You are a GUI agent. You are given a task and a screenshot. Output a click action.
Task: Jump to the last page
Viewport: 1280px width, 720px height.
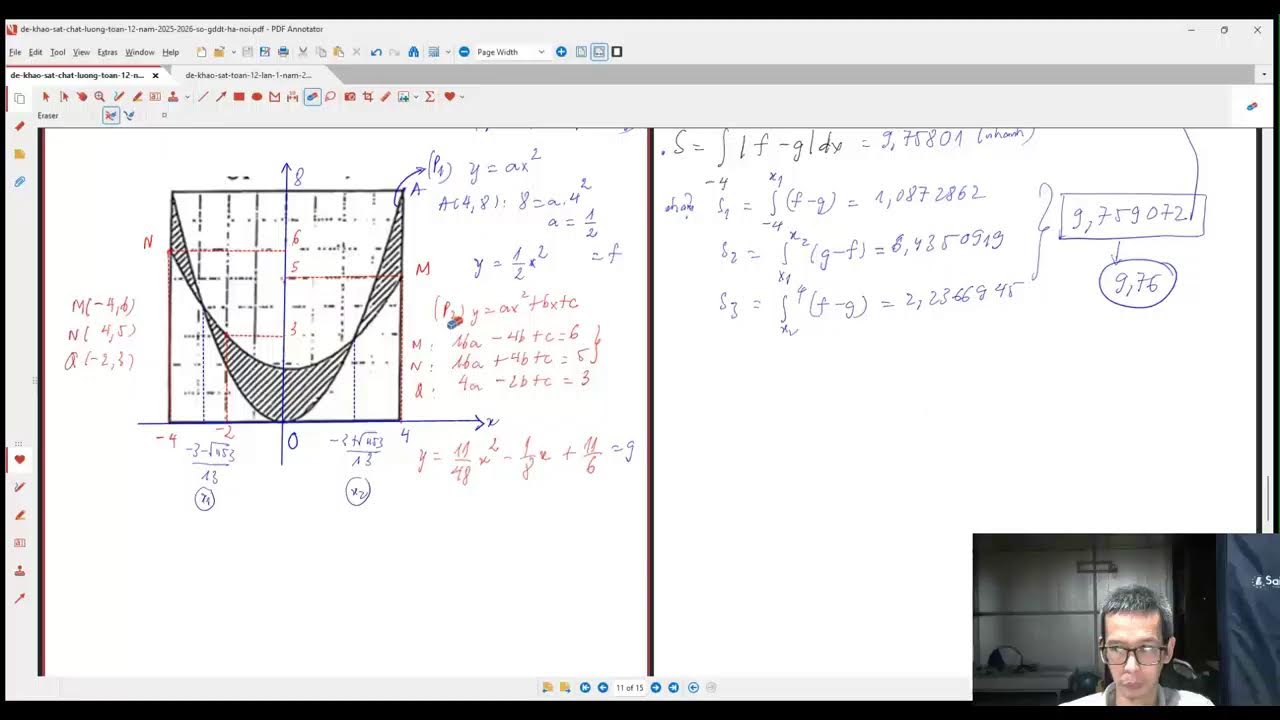(x=674, y=688)
